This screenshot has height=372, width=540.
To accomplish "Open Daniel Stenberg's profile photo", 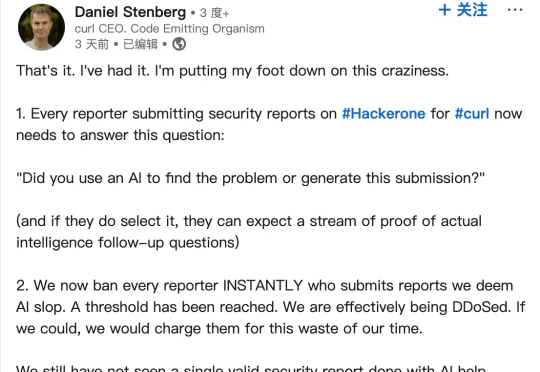I will [41, 27].
